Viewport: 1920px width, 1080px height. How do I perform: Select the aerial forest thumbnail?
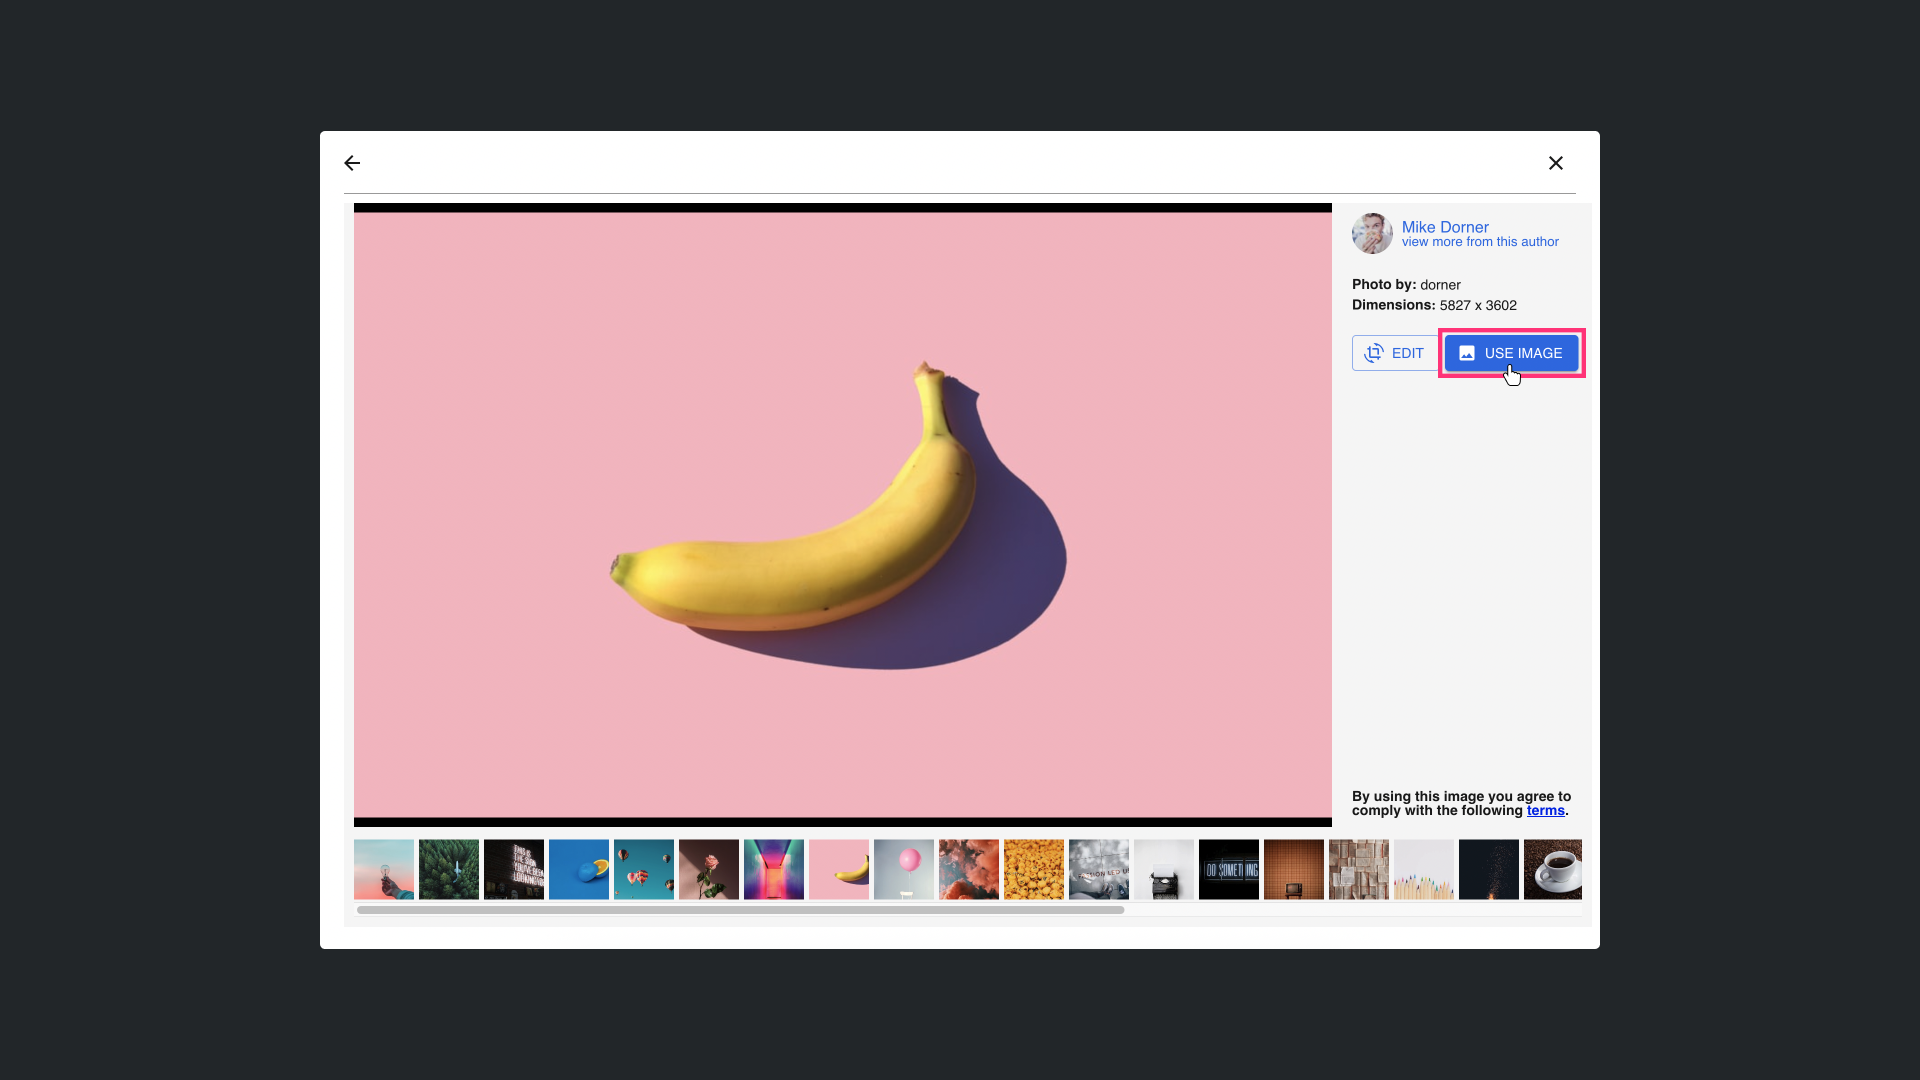[x=449, y=869]
